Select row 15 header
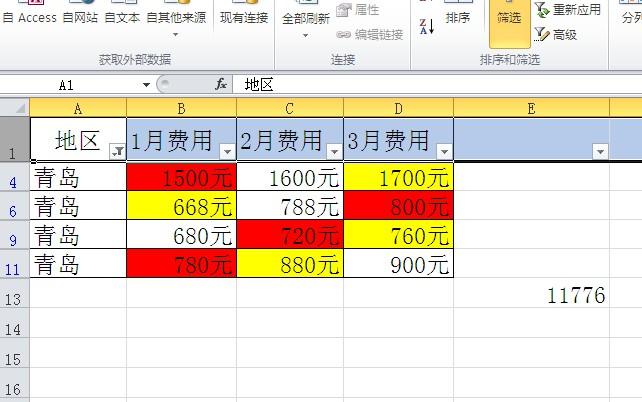 pyautogui.click(x=14, y=353)
